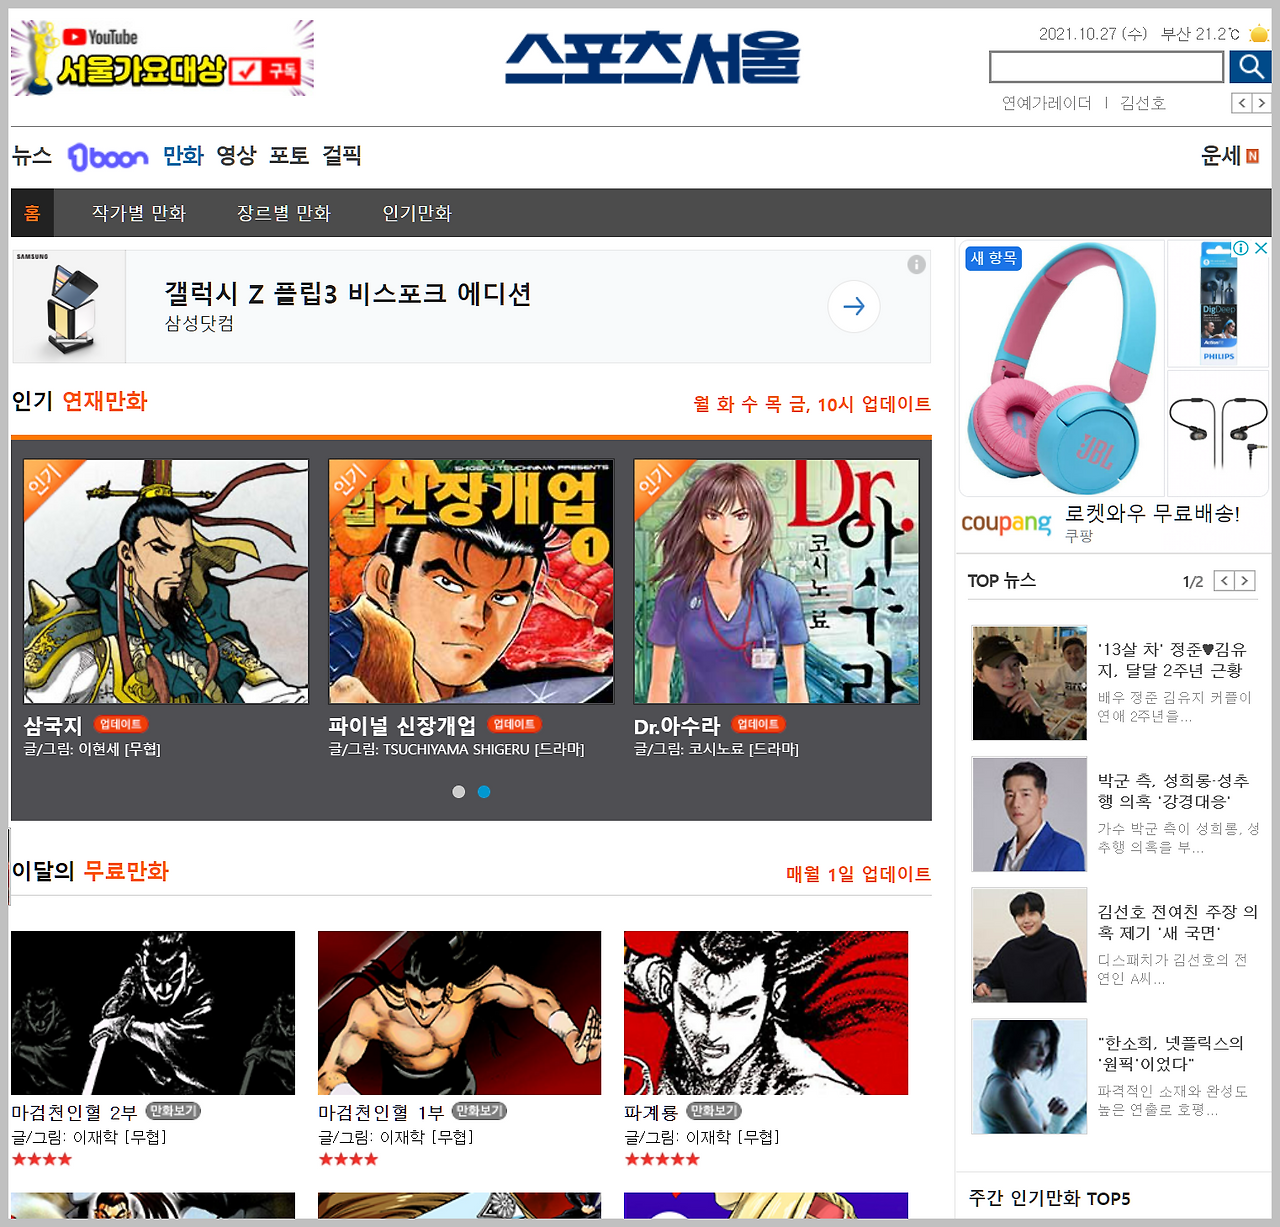The width and height of the screenshot is (1280, 1227).
Task: Click 마검천인혈 2부 star rating
Action: (x=42, y=1159)
